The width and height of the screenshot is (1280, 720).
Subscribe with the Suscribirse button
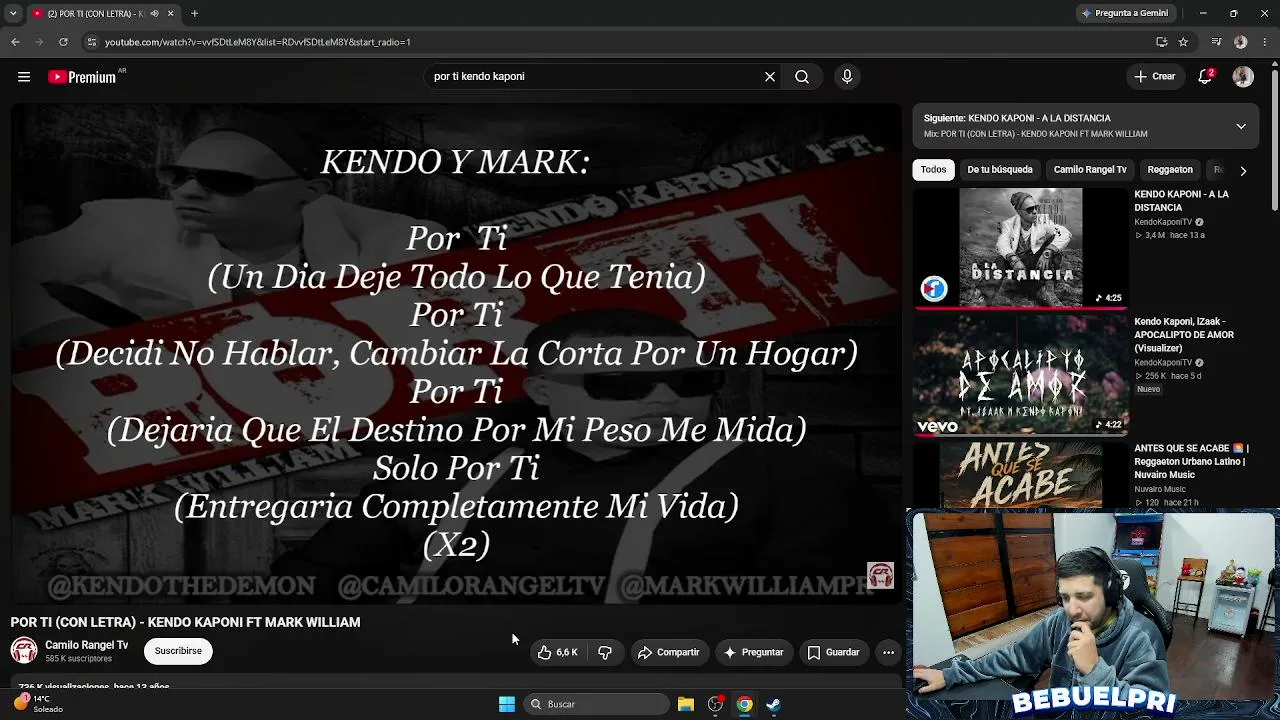pyautogui.click(x=178, y=651)
